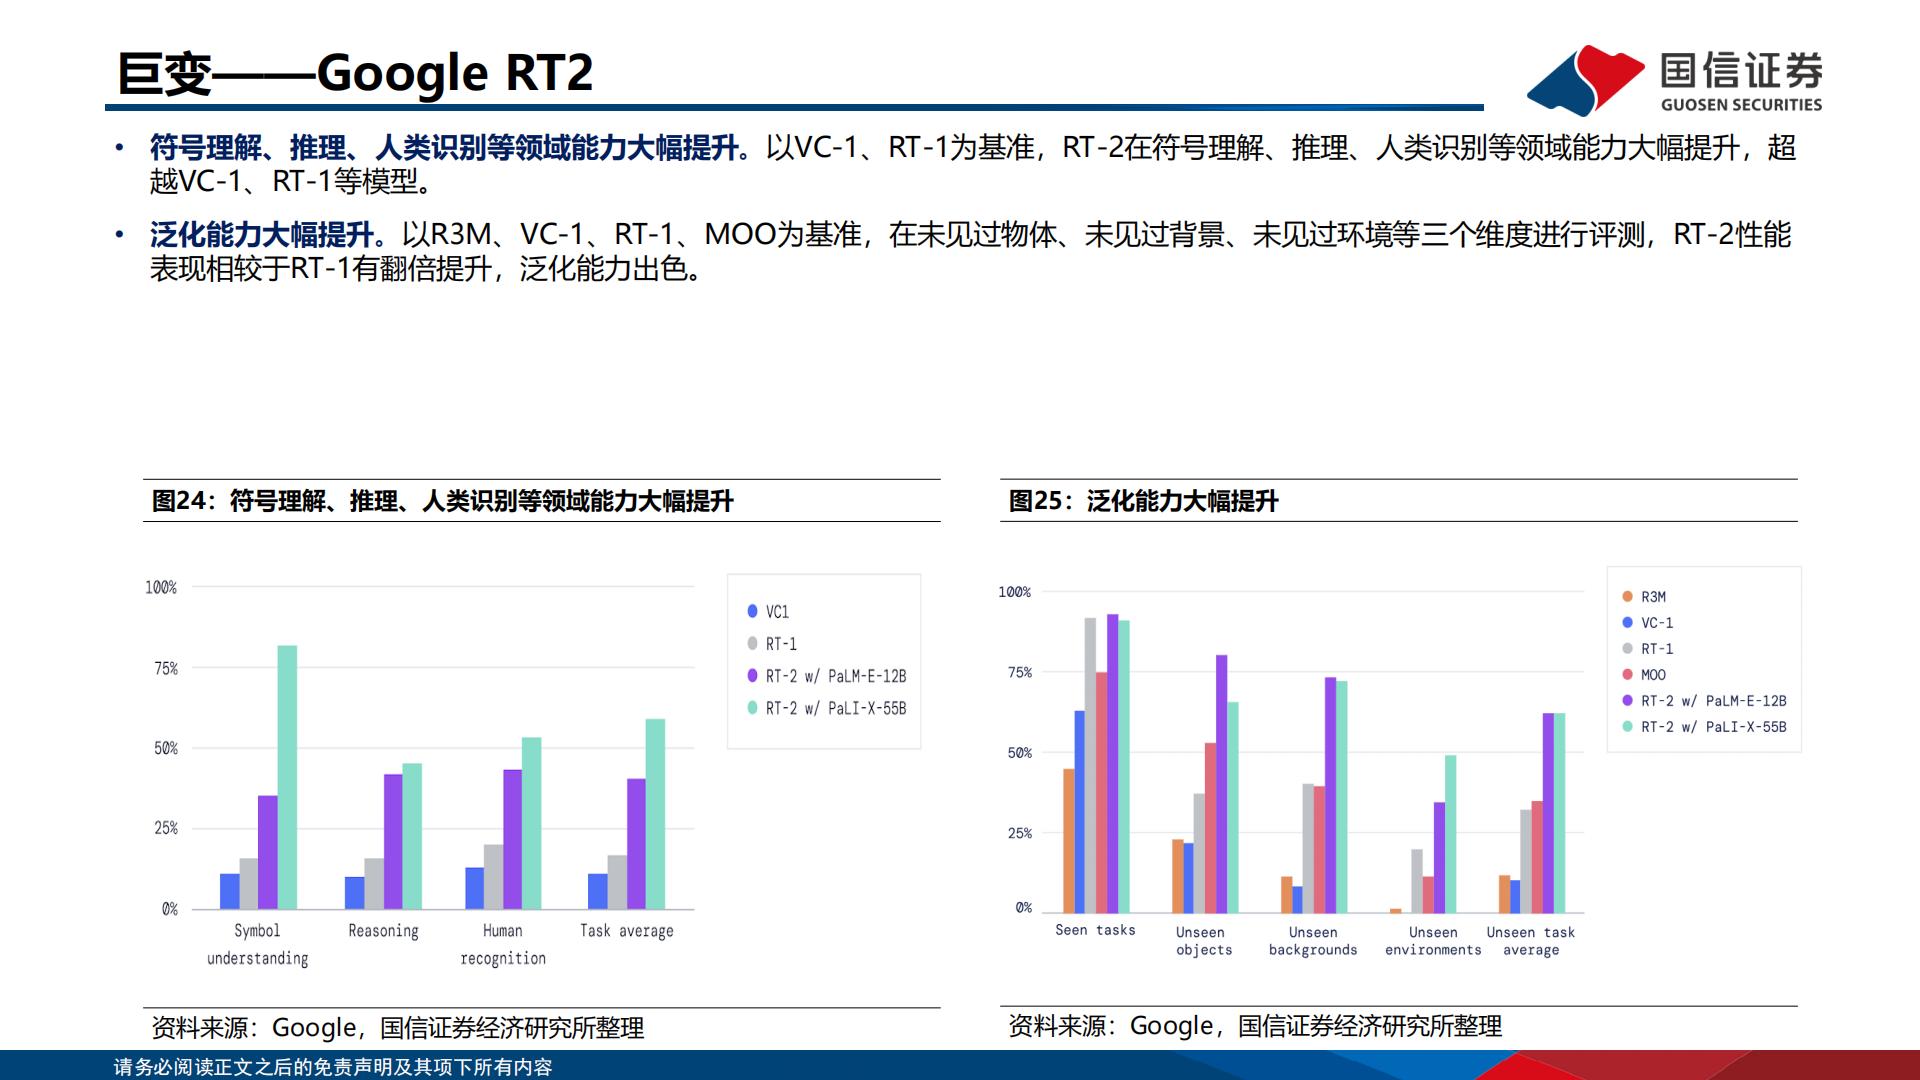Click RT-2 w/ PaLM-E-12B legend entry in Figure 24

coord(826,676)
